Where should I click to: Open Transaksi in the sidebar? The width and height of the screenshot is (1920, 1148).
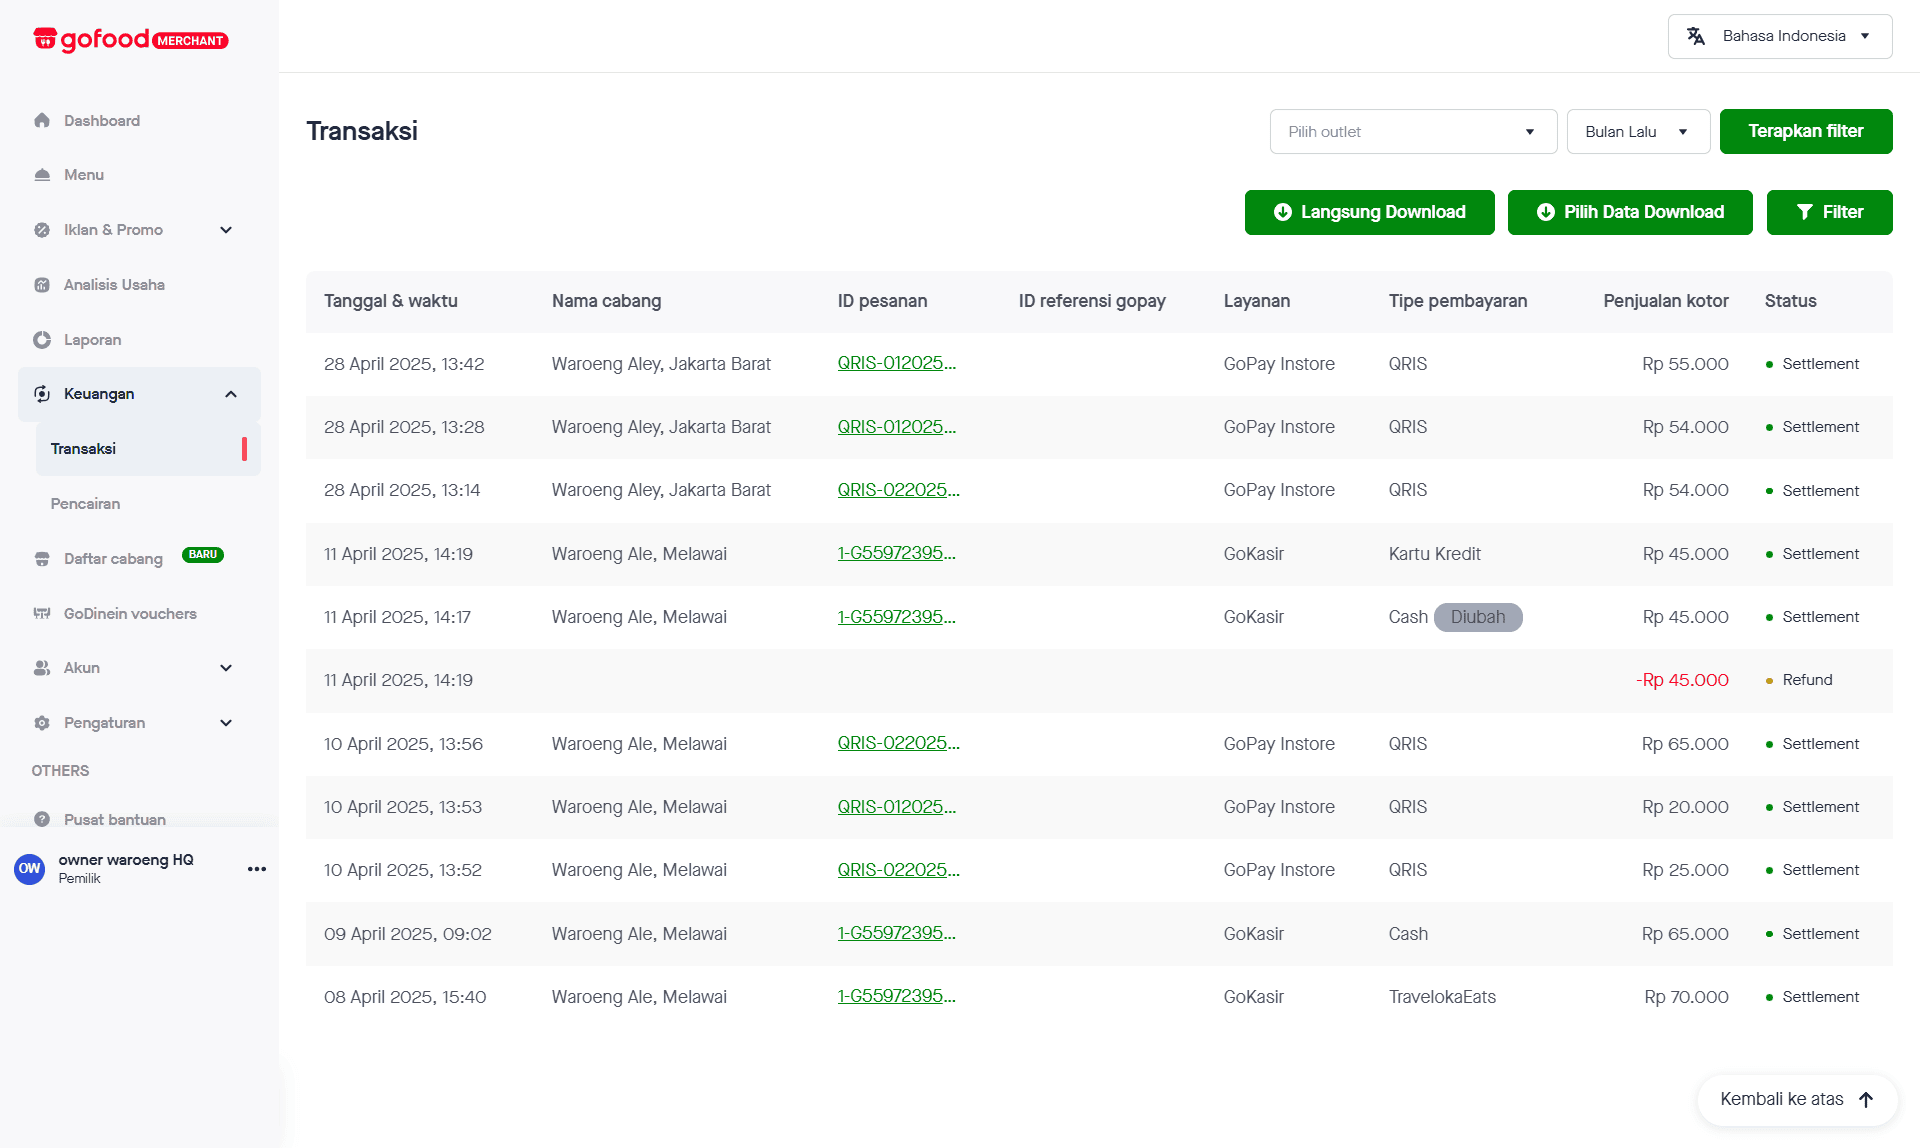[148, 449]
